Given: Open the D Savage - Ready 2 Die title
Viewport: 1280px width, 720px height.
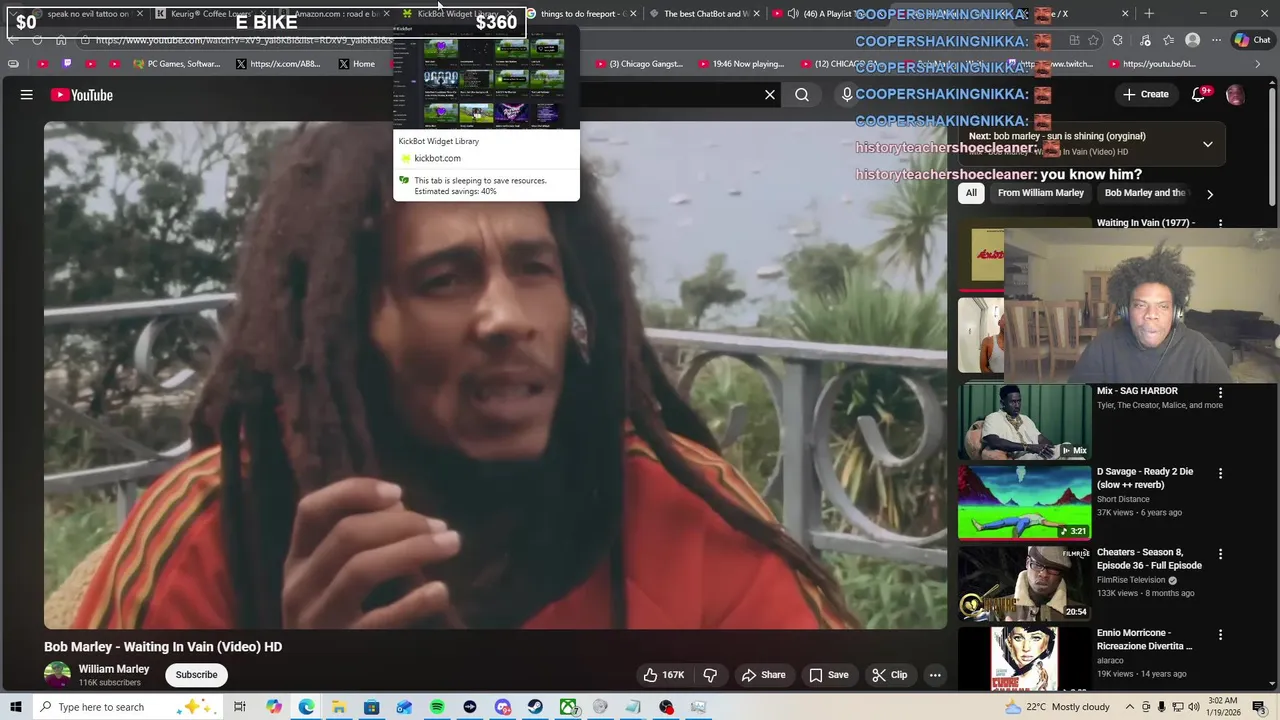Looking at the screenshot, I should pyautogui.click(x=1145, y=478).
